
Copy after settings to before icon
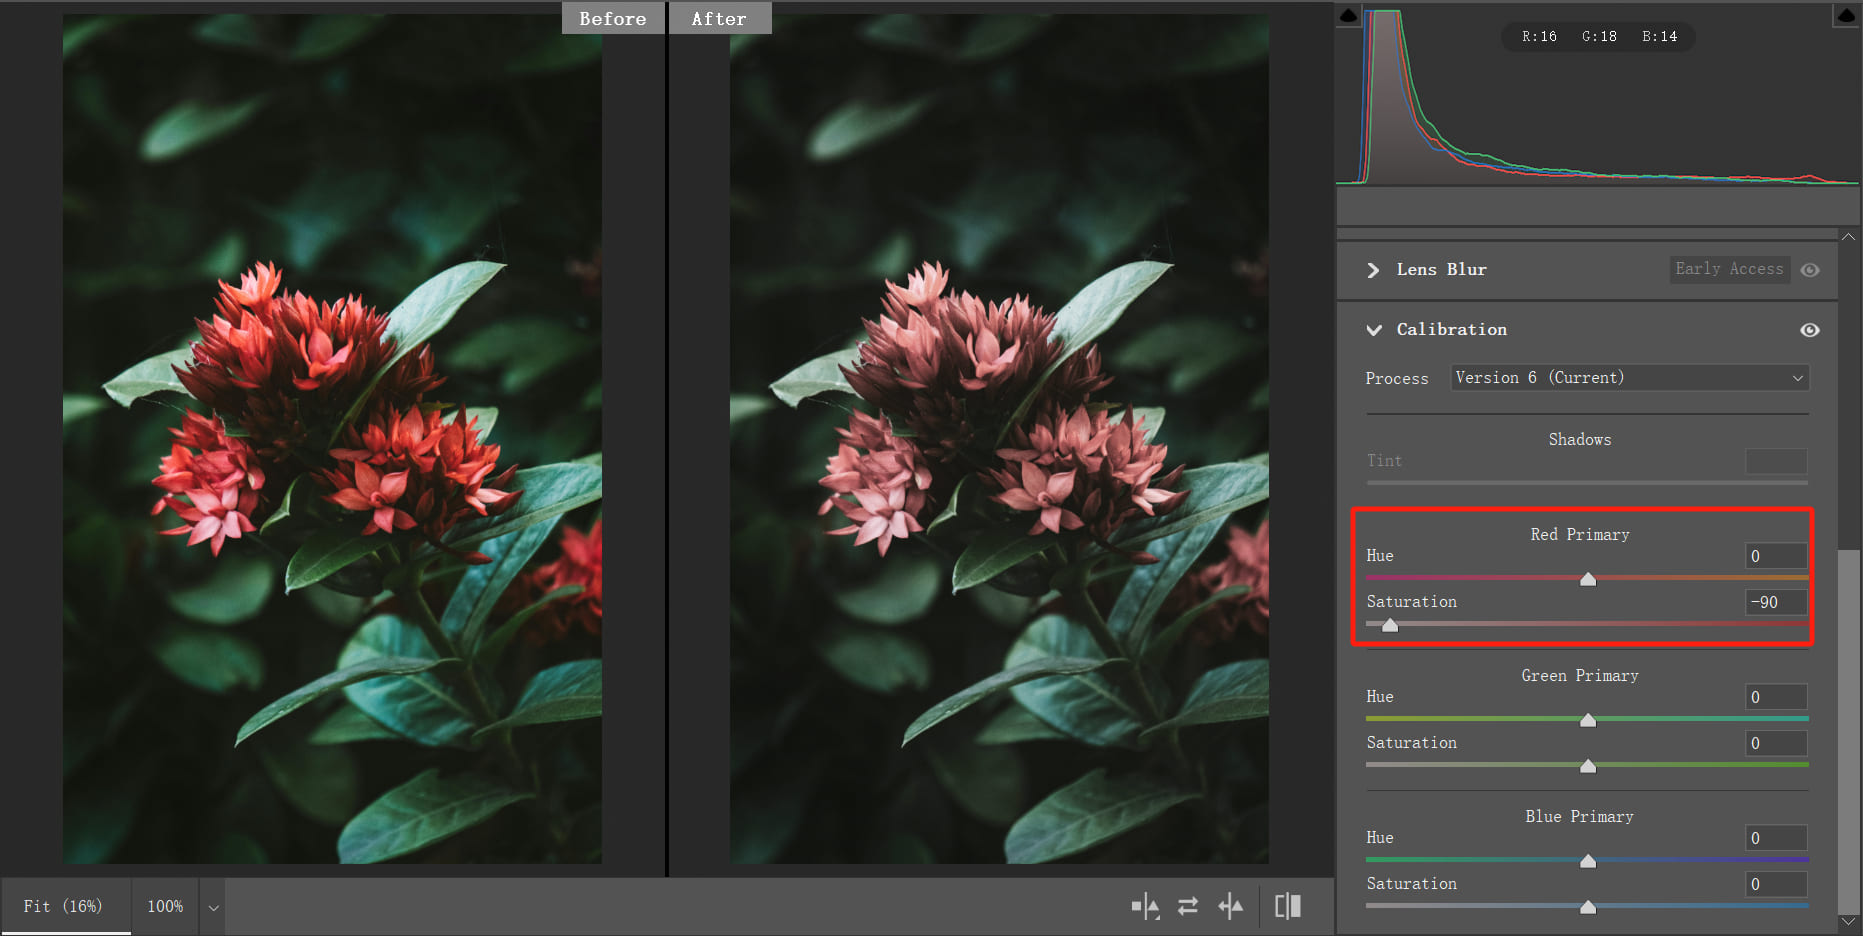coord(1231,907)
